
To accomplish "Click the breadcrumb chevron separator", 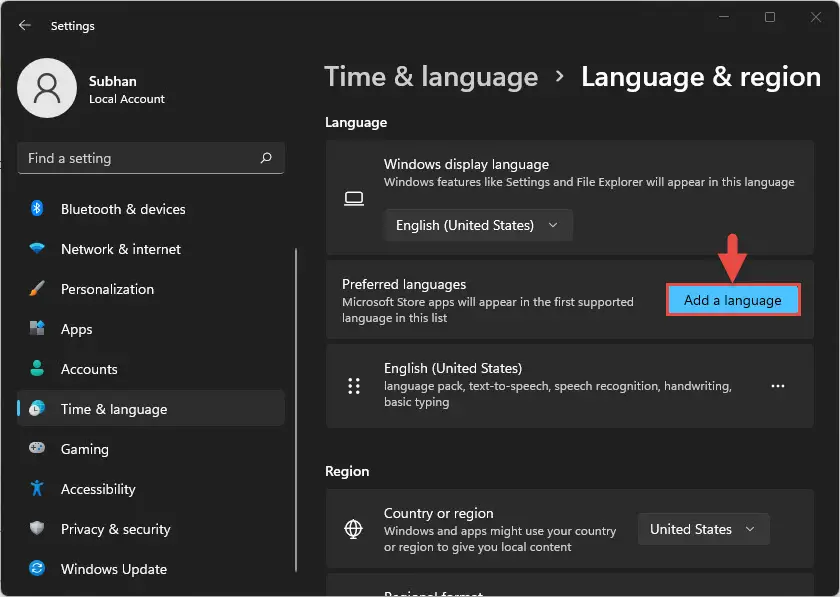I will (x=559, y=76).
